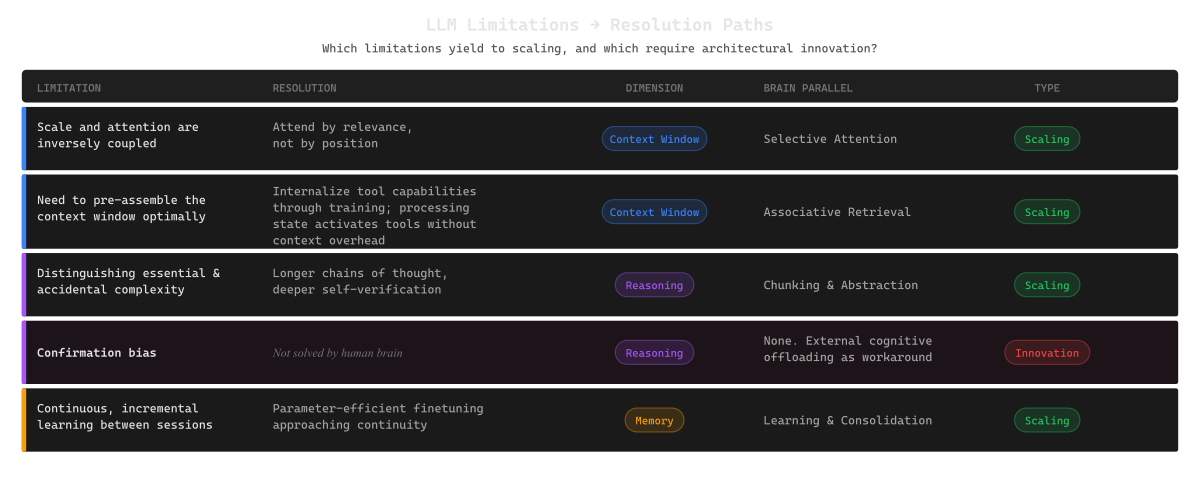This screenshot has width=1200, height=480.
Task: Click the orange bar beside Continuous learning row
Action: 23,420
